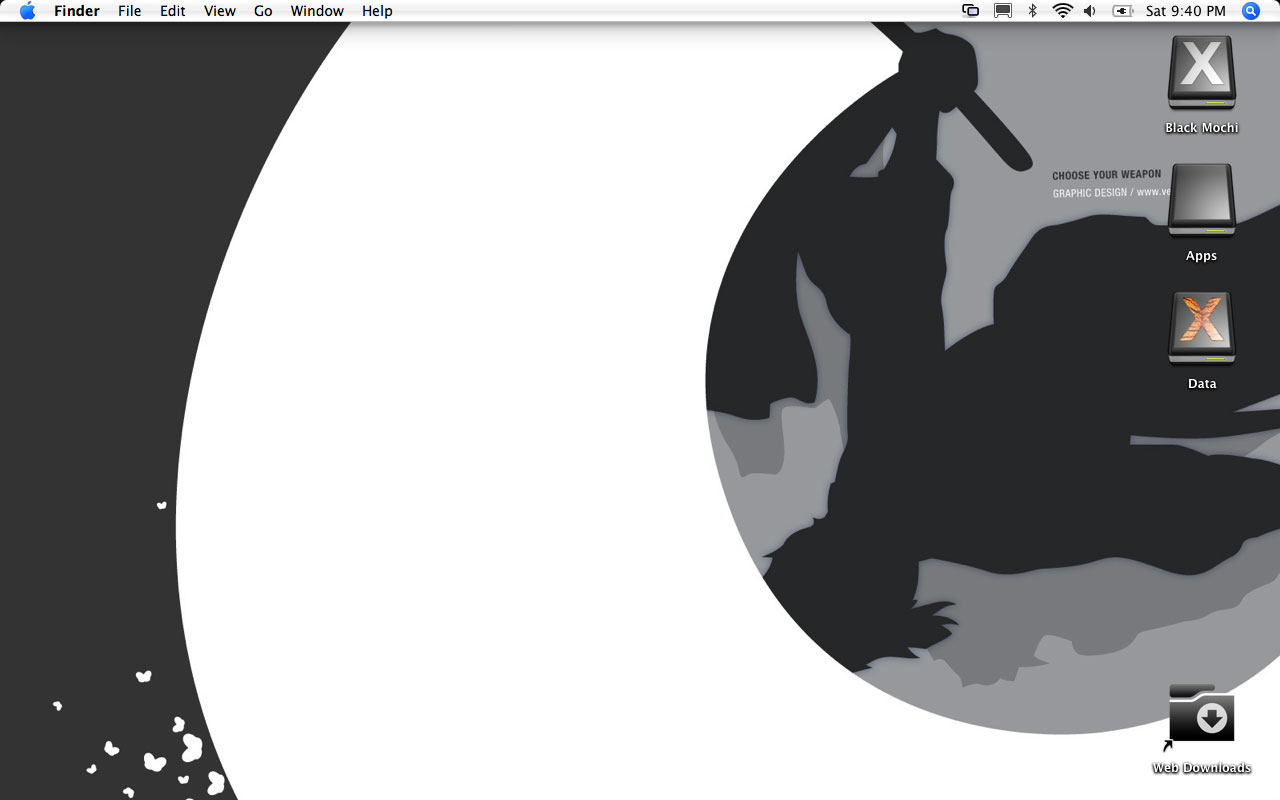Open the Black Mochi drive icon
Viewport: 1280px width, 800px height.
(x=1201, y=74)
